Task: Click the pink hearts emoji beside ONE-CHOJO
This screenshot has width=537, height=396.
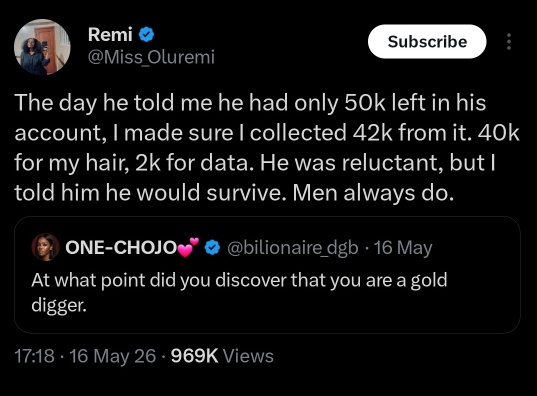Action: coord(188,247)
